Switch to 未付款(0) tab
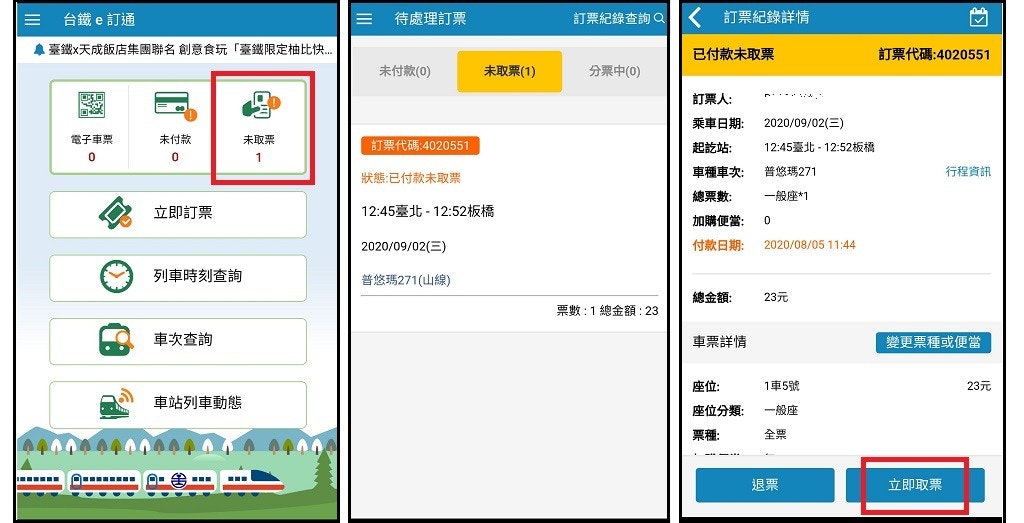The image size is (1024, 523). [405, 71]
